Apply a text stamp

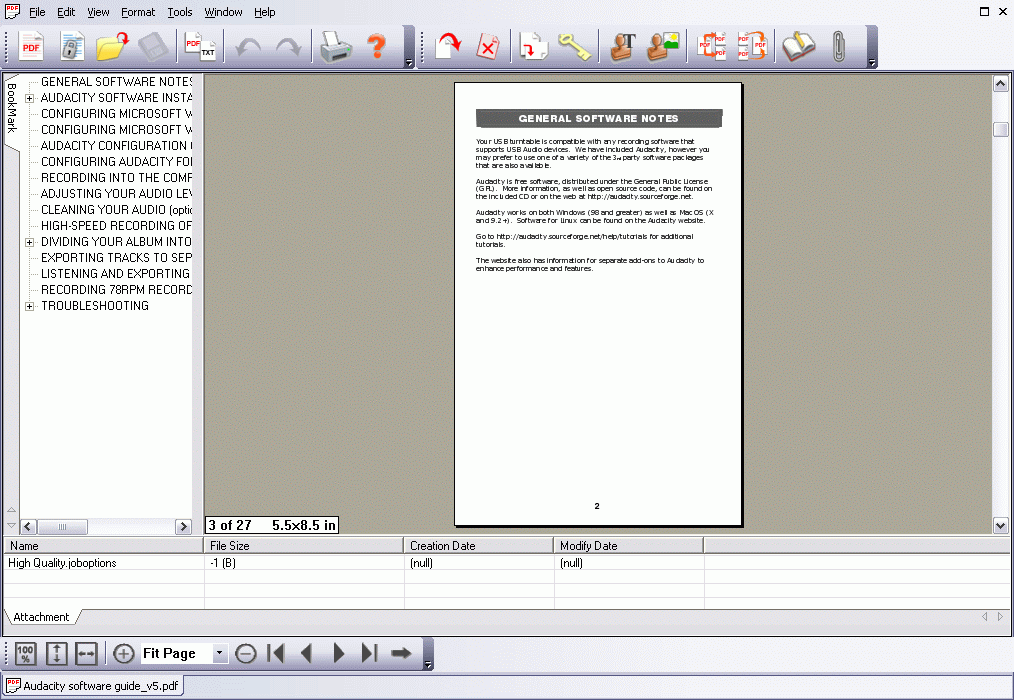[621, 46]
